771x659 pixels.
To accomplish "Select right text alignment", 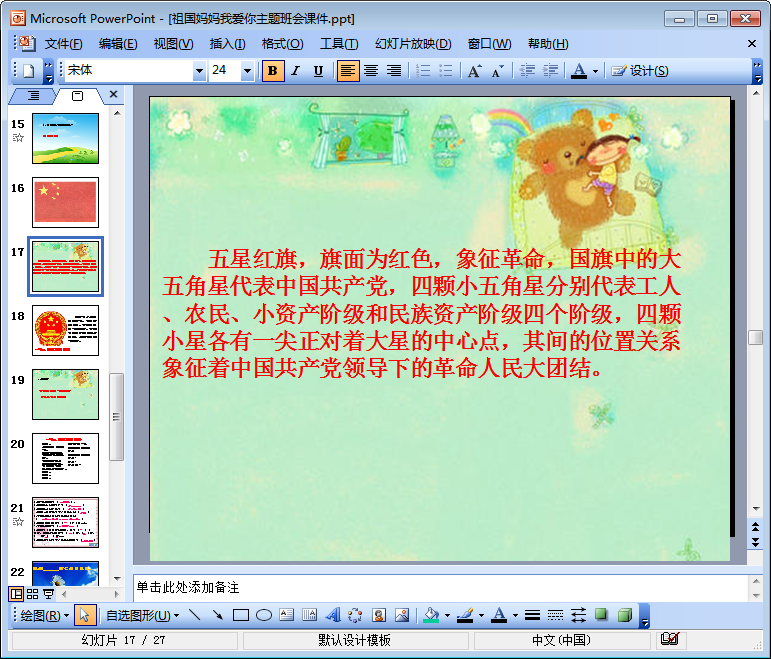I will 393,71.
